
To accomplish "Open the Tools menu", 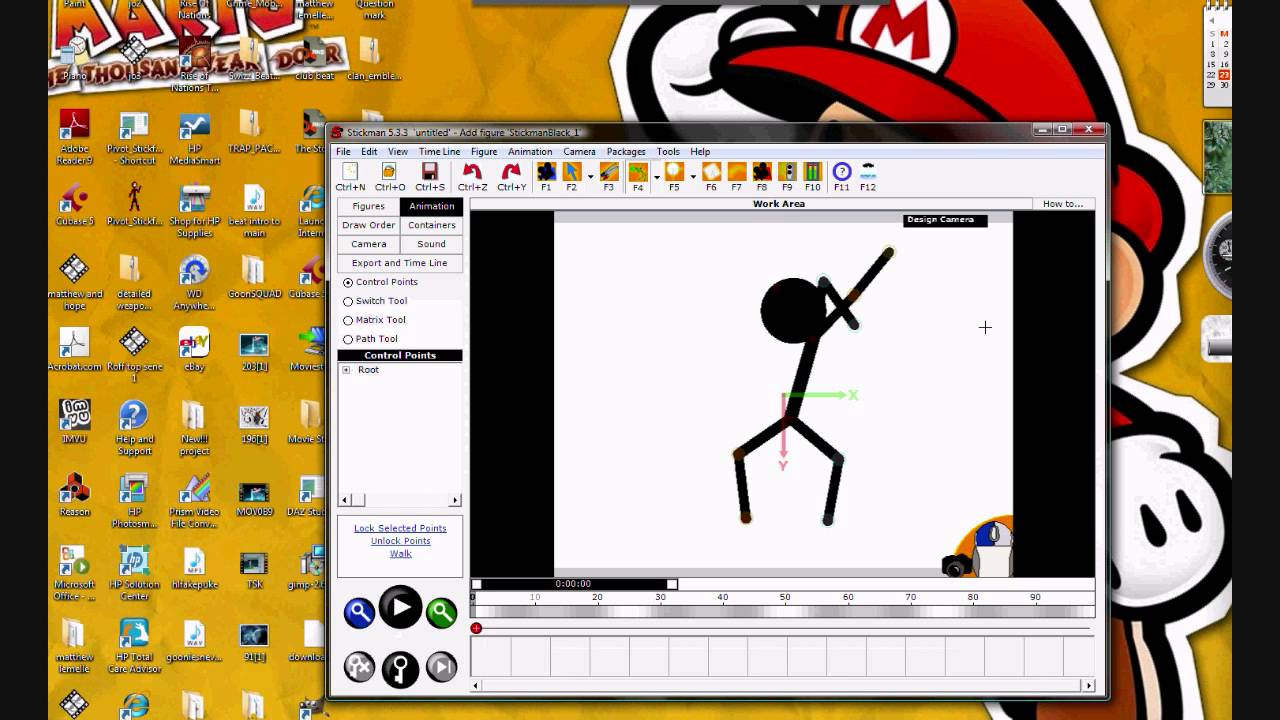I will [668, 152].
